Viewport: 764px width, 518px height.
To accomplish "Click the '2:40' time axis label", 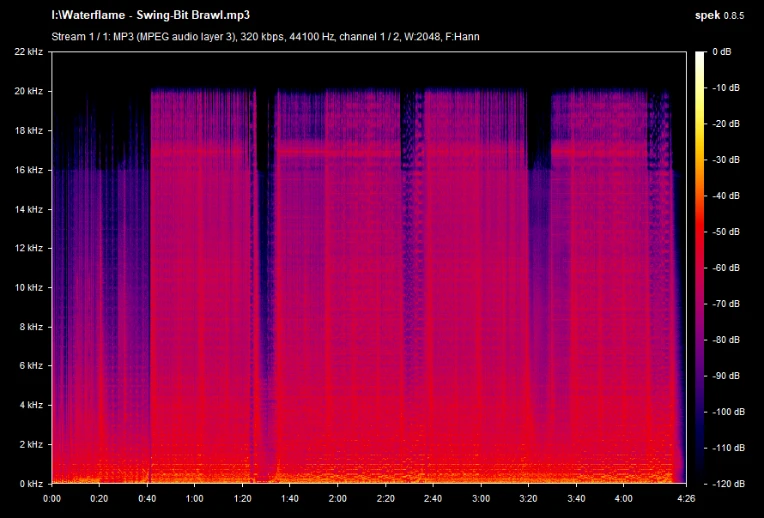I will (x=433, y=499).
